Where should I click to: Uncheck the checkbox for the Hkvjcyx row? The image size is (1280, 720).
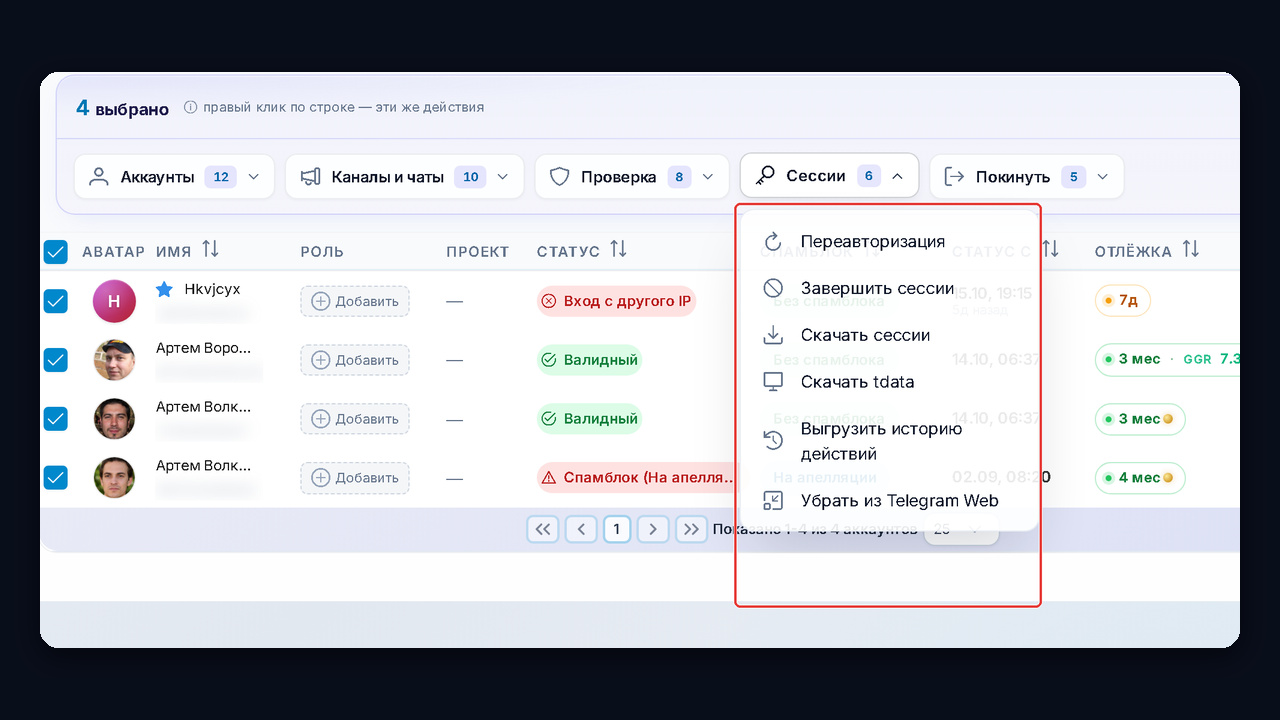[56, 300]
